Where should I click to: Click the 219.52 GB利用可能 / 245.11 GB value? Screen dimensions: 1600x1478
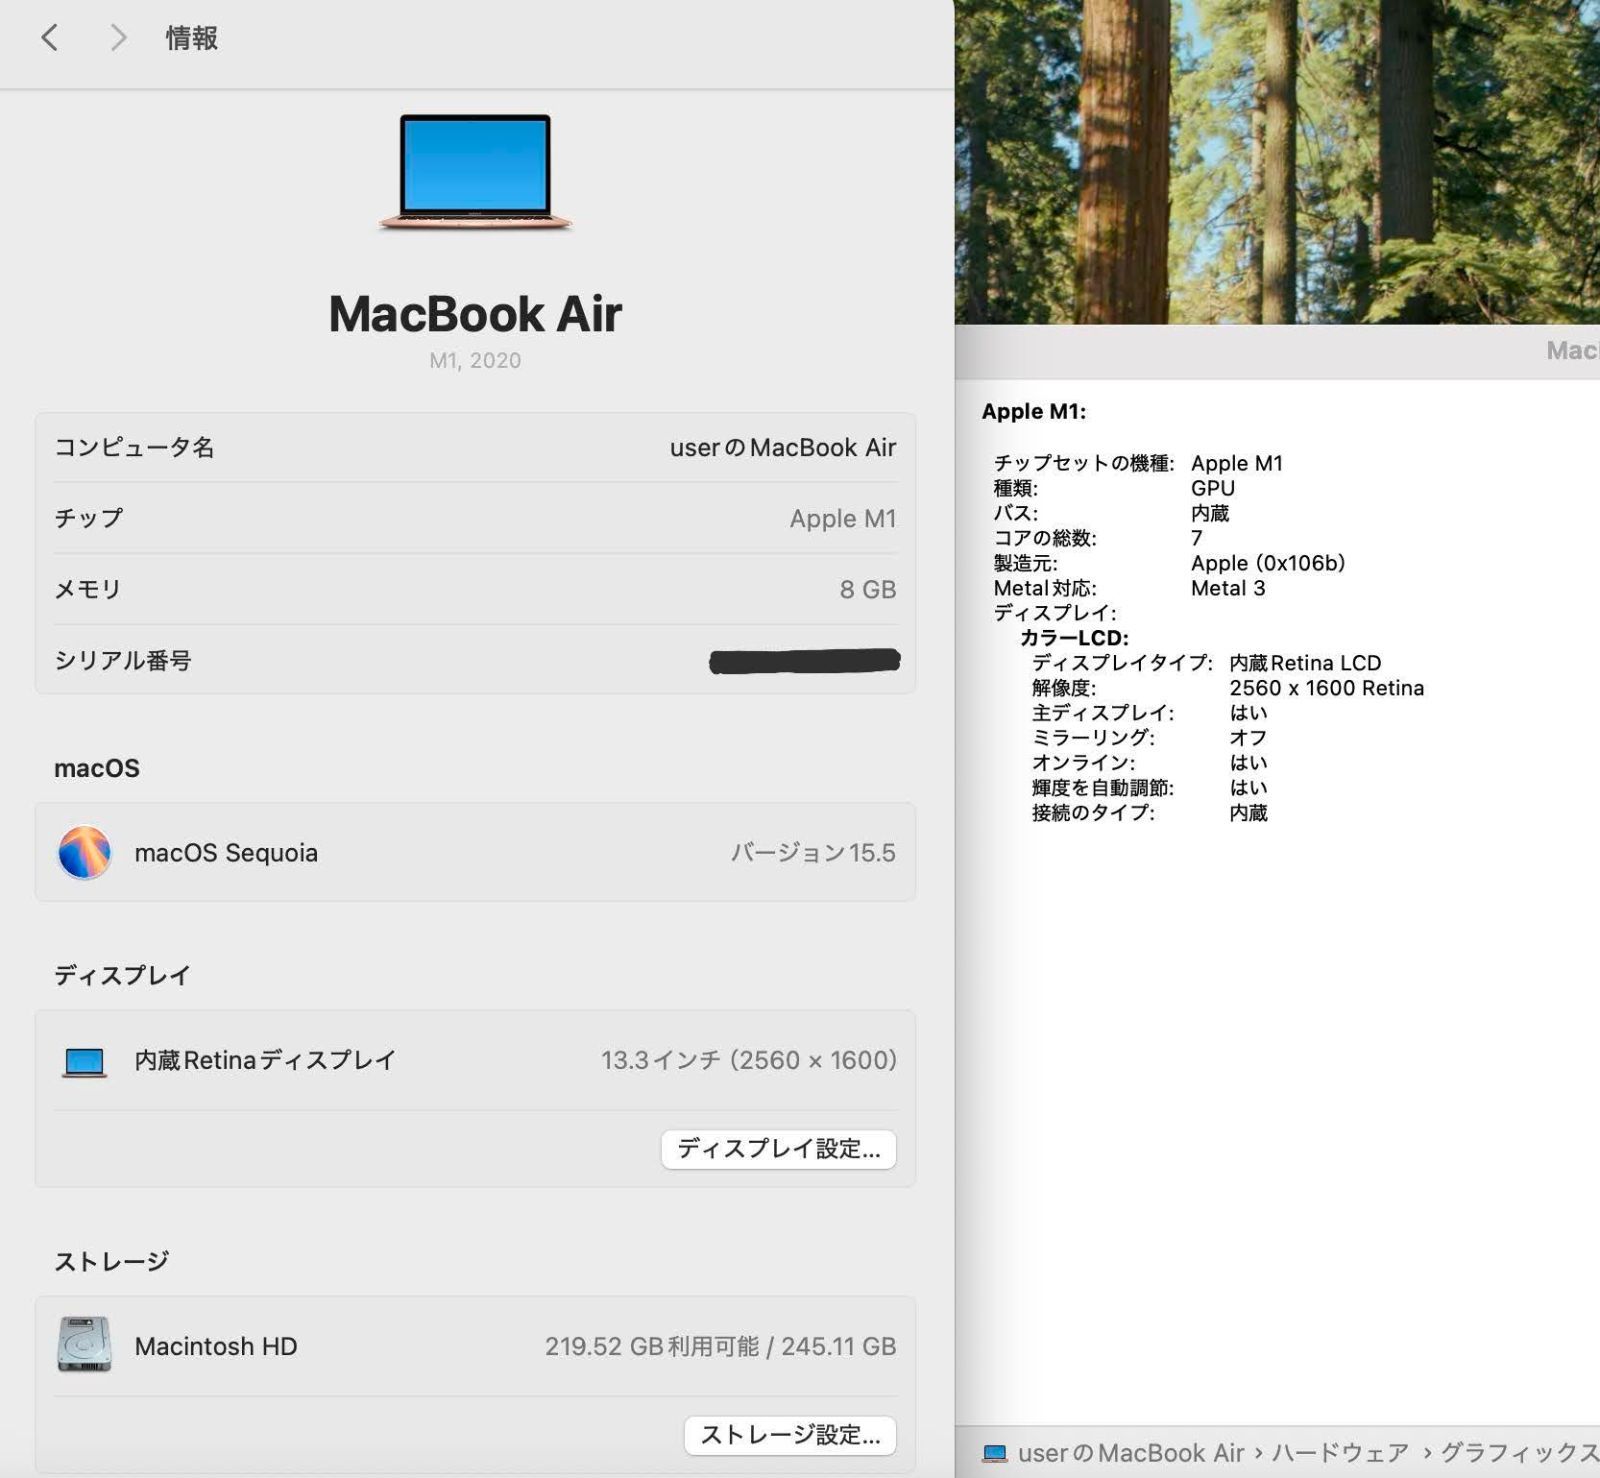tap(720, 1346)
